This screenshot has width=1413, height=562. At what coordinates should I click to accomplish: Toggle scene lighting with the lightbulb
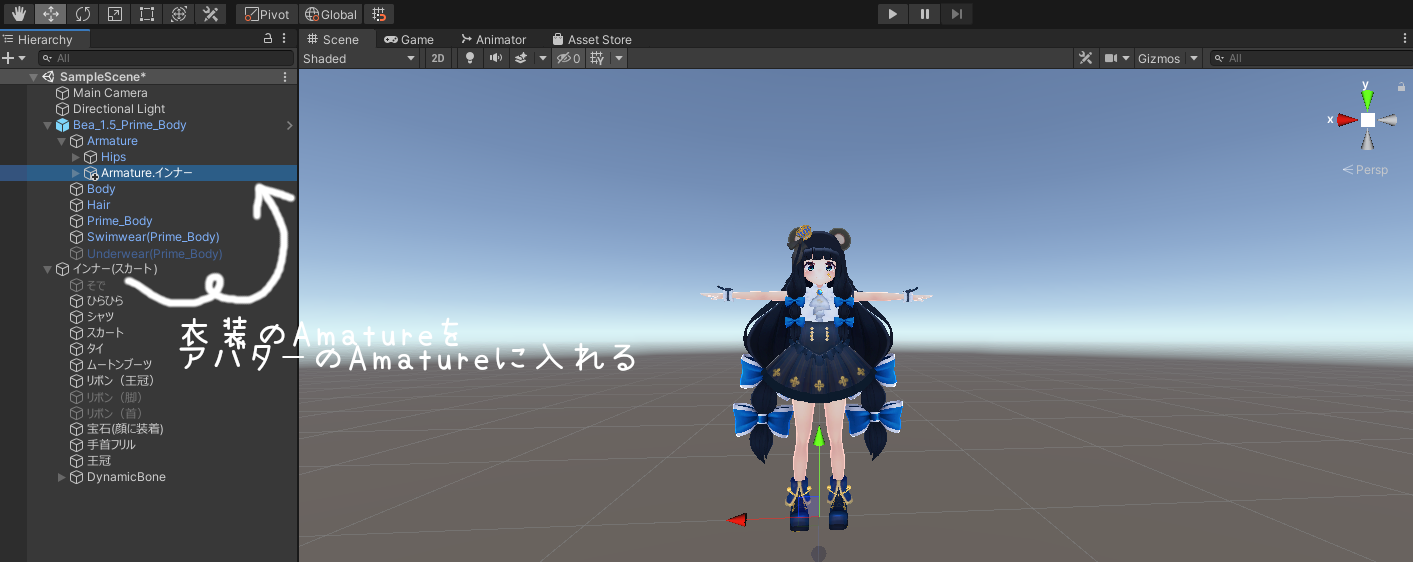tap(470, 58)
